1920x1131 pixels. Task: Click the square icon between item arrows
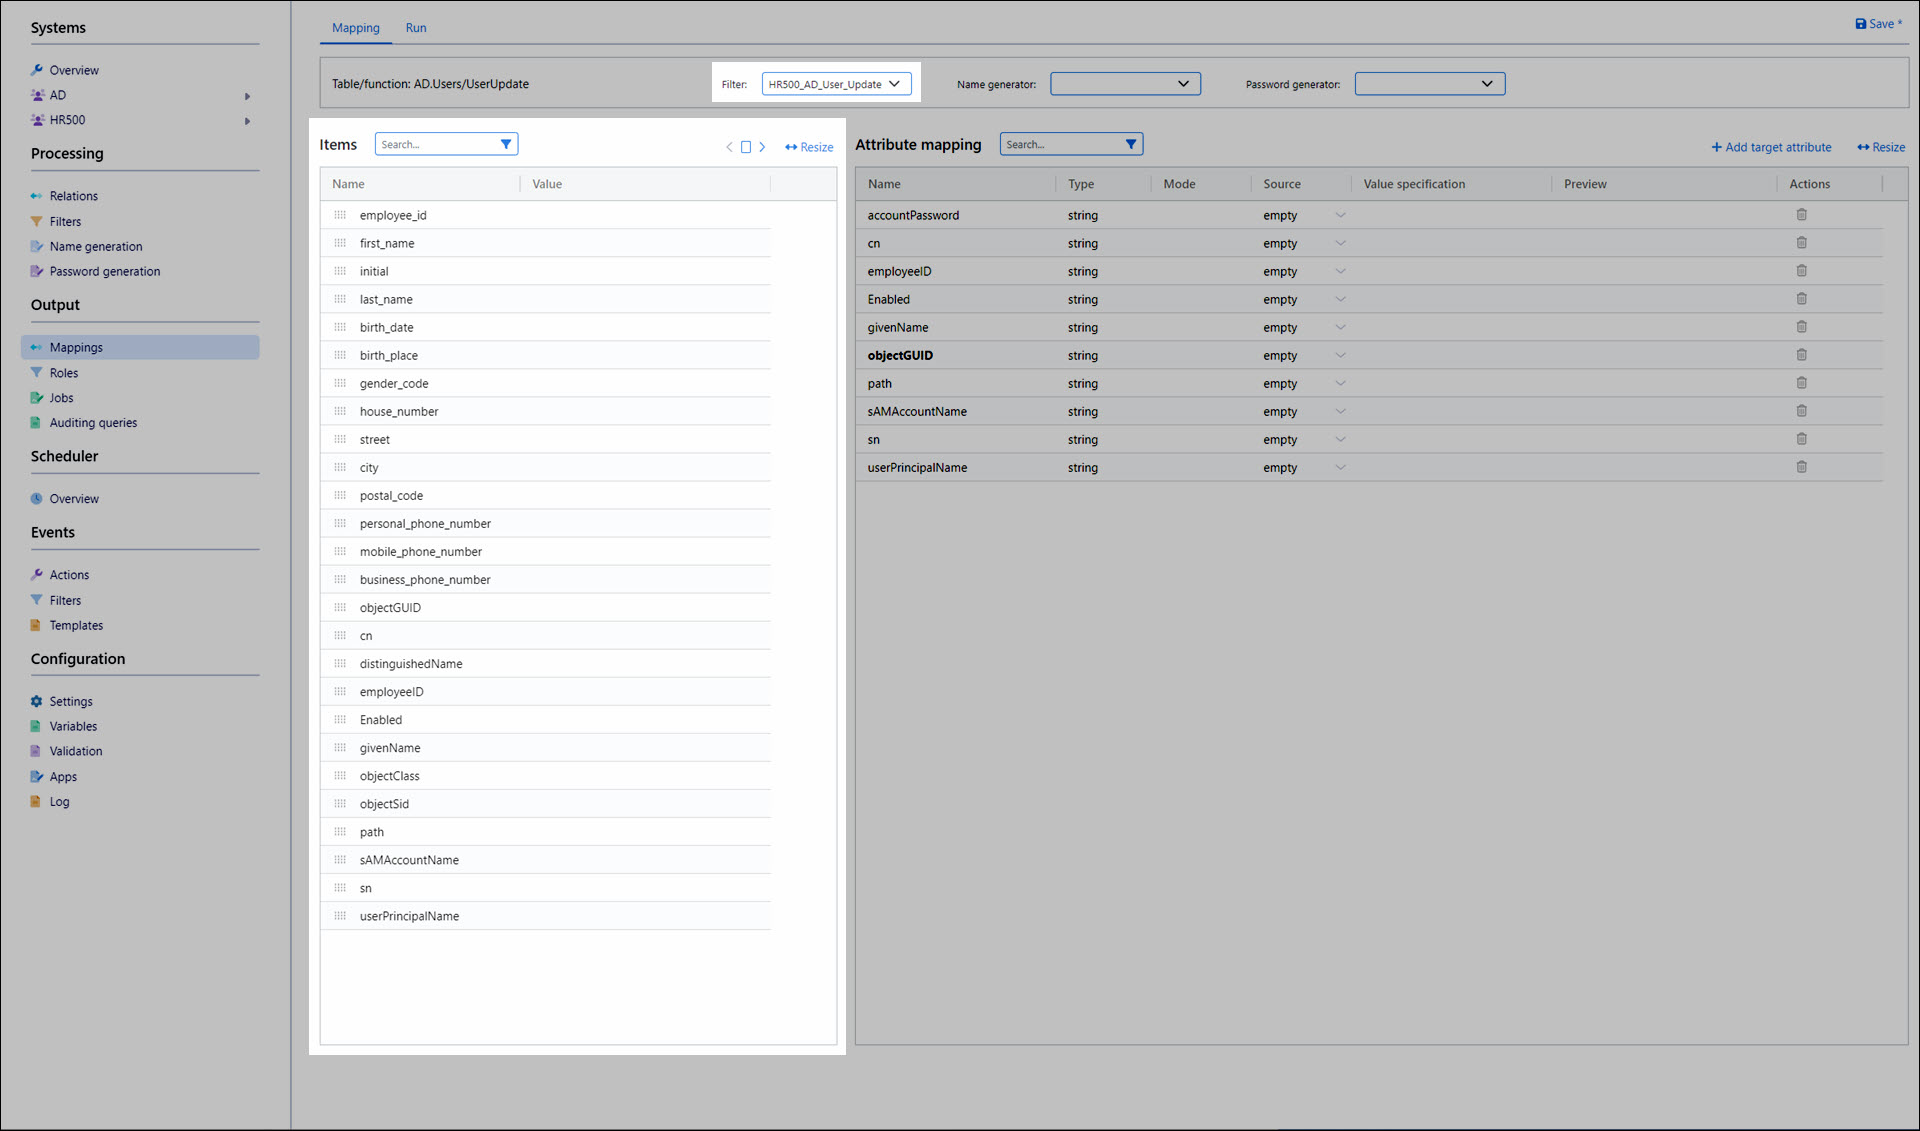point(745,147)
